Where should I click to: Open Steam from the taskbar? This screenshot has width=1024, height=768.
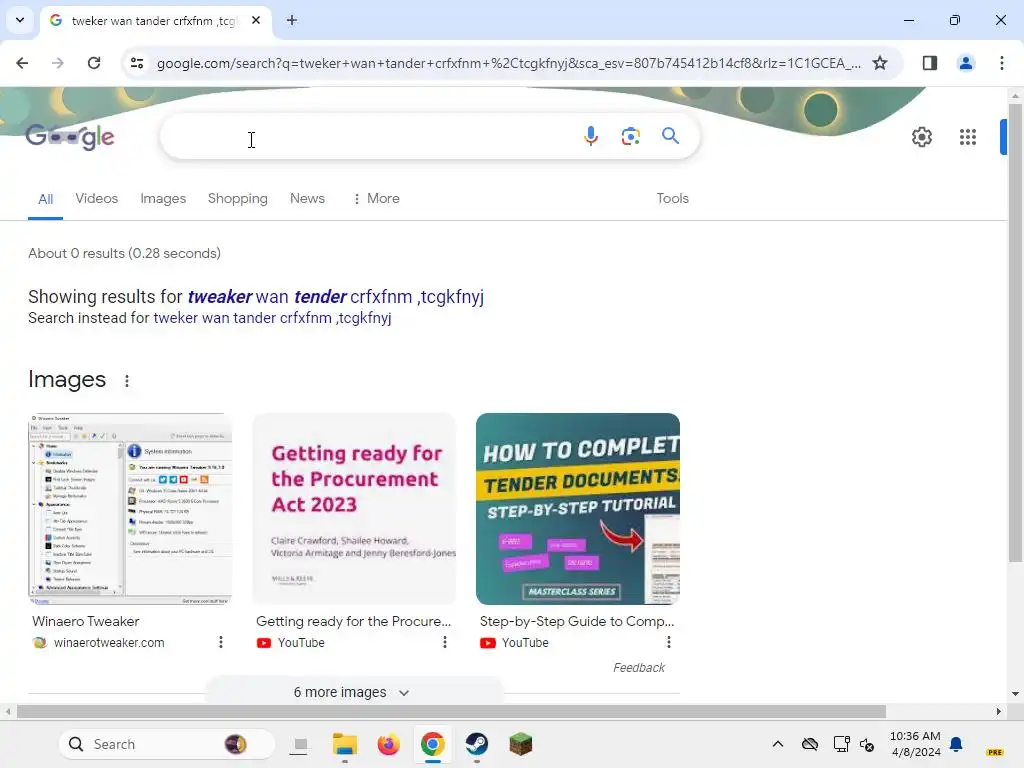(x=477, y=744)
